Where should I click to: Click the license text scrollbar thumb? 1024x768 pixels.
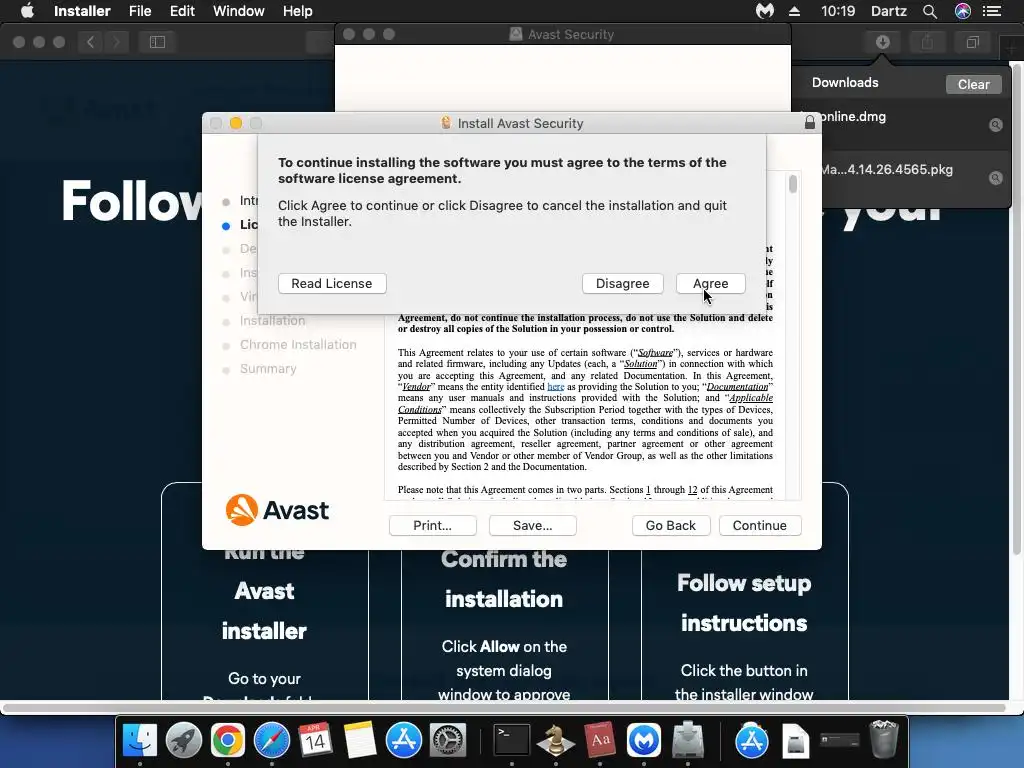point(793,184)
